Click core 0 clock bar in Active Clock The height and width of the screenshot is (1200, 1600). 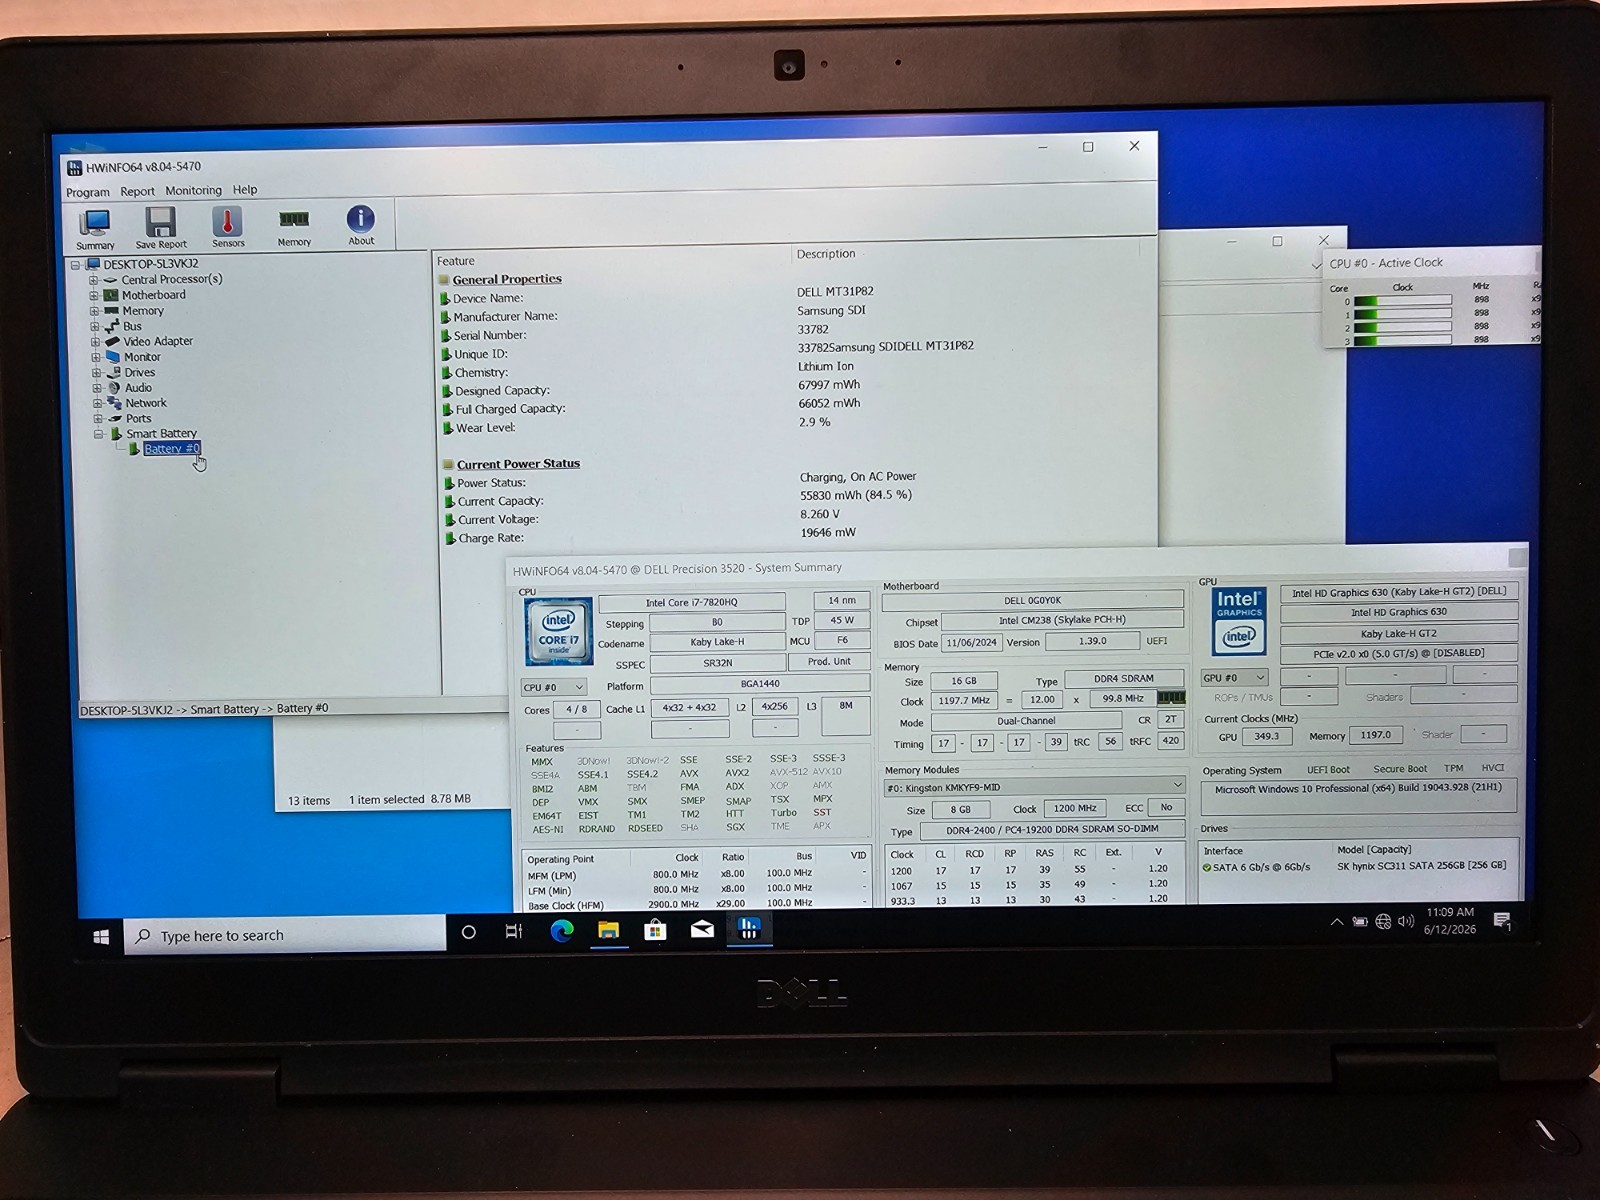tap(1402, 300)
